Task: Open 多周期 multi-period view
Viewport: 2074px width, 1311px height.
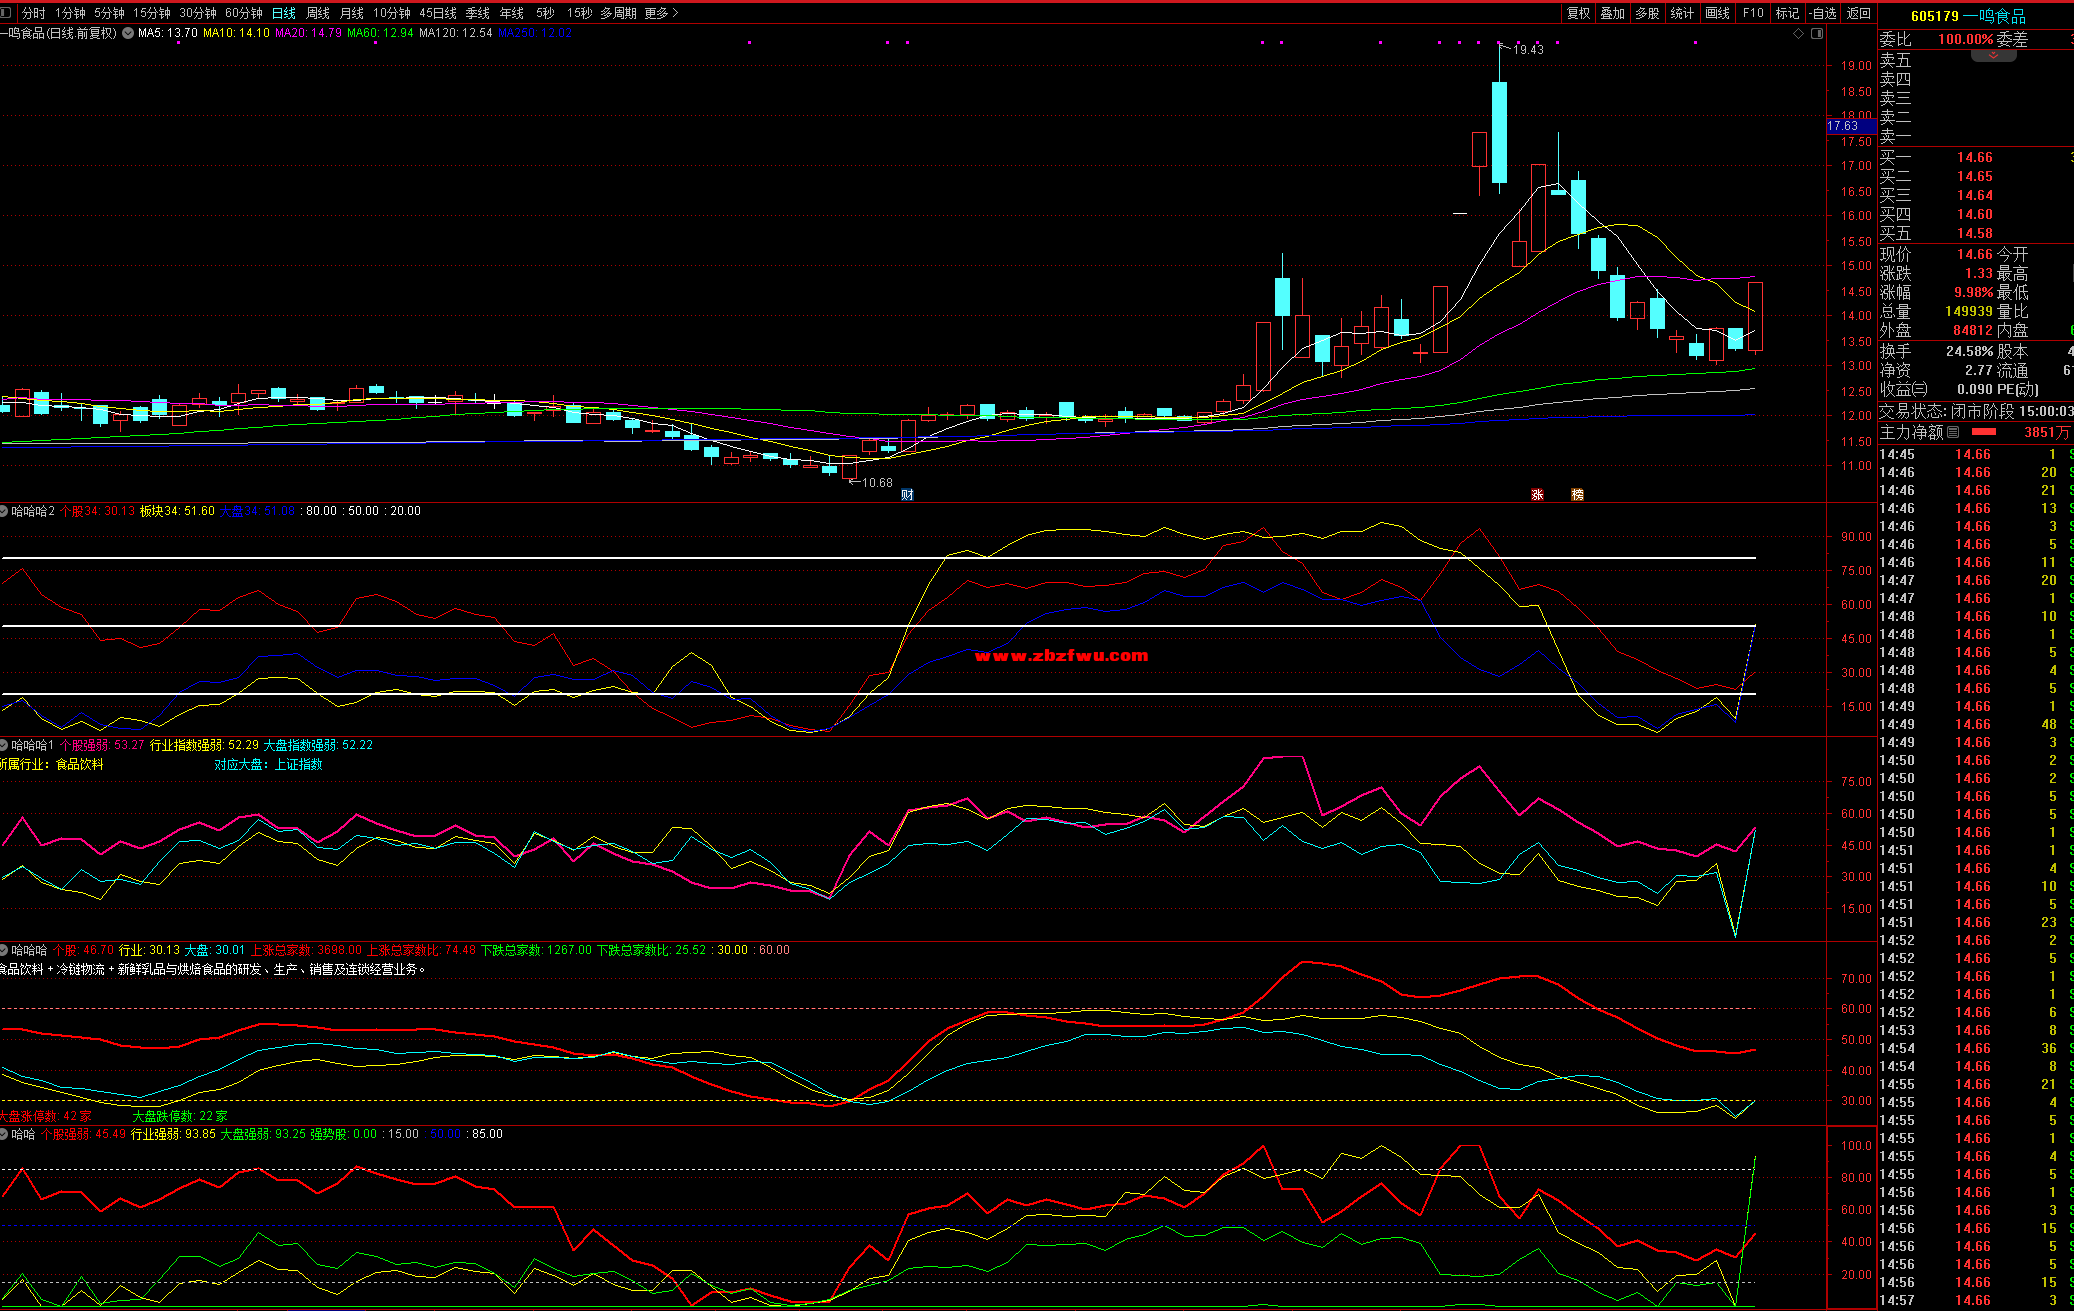Action: pyautogui.click(x=619, y=13)
